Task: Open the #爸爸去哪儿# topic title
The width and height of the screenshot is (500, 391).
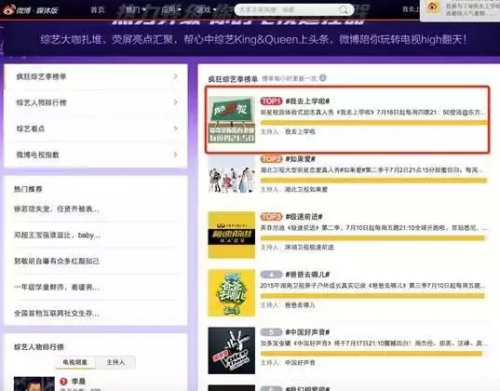Action: pos(307,274)
